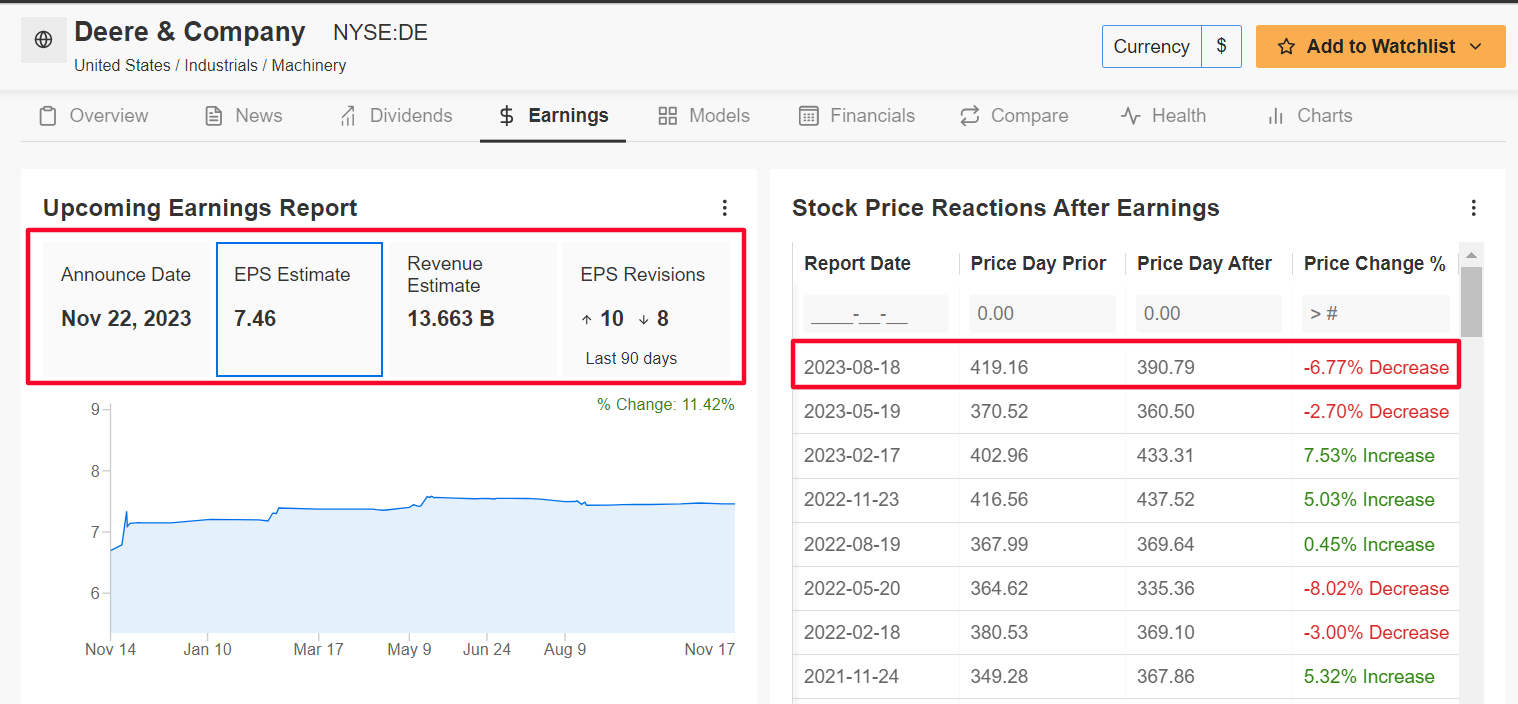This screenshot has width=1518, height=704.
Task: Focus the Price Day After filter field
Action: (1209, 314)
